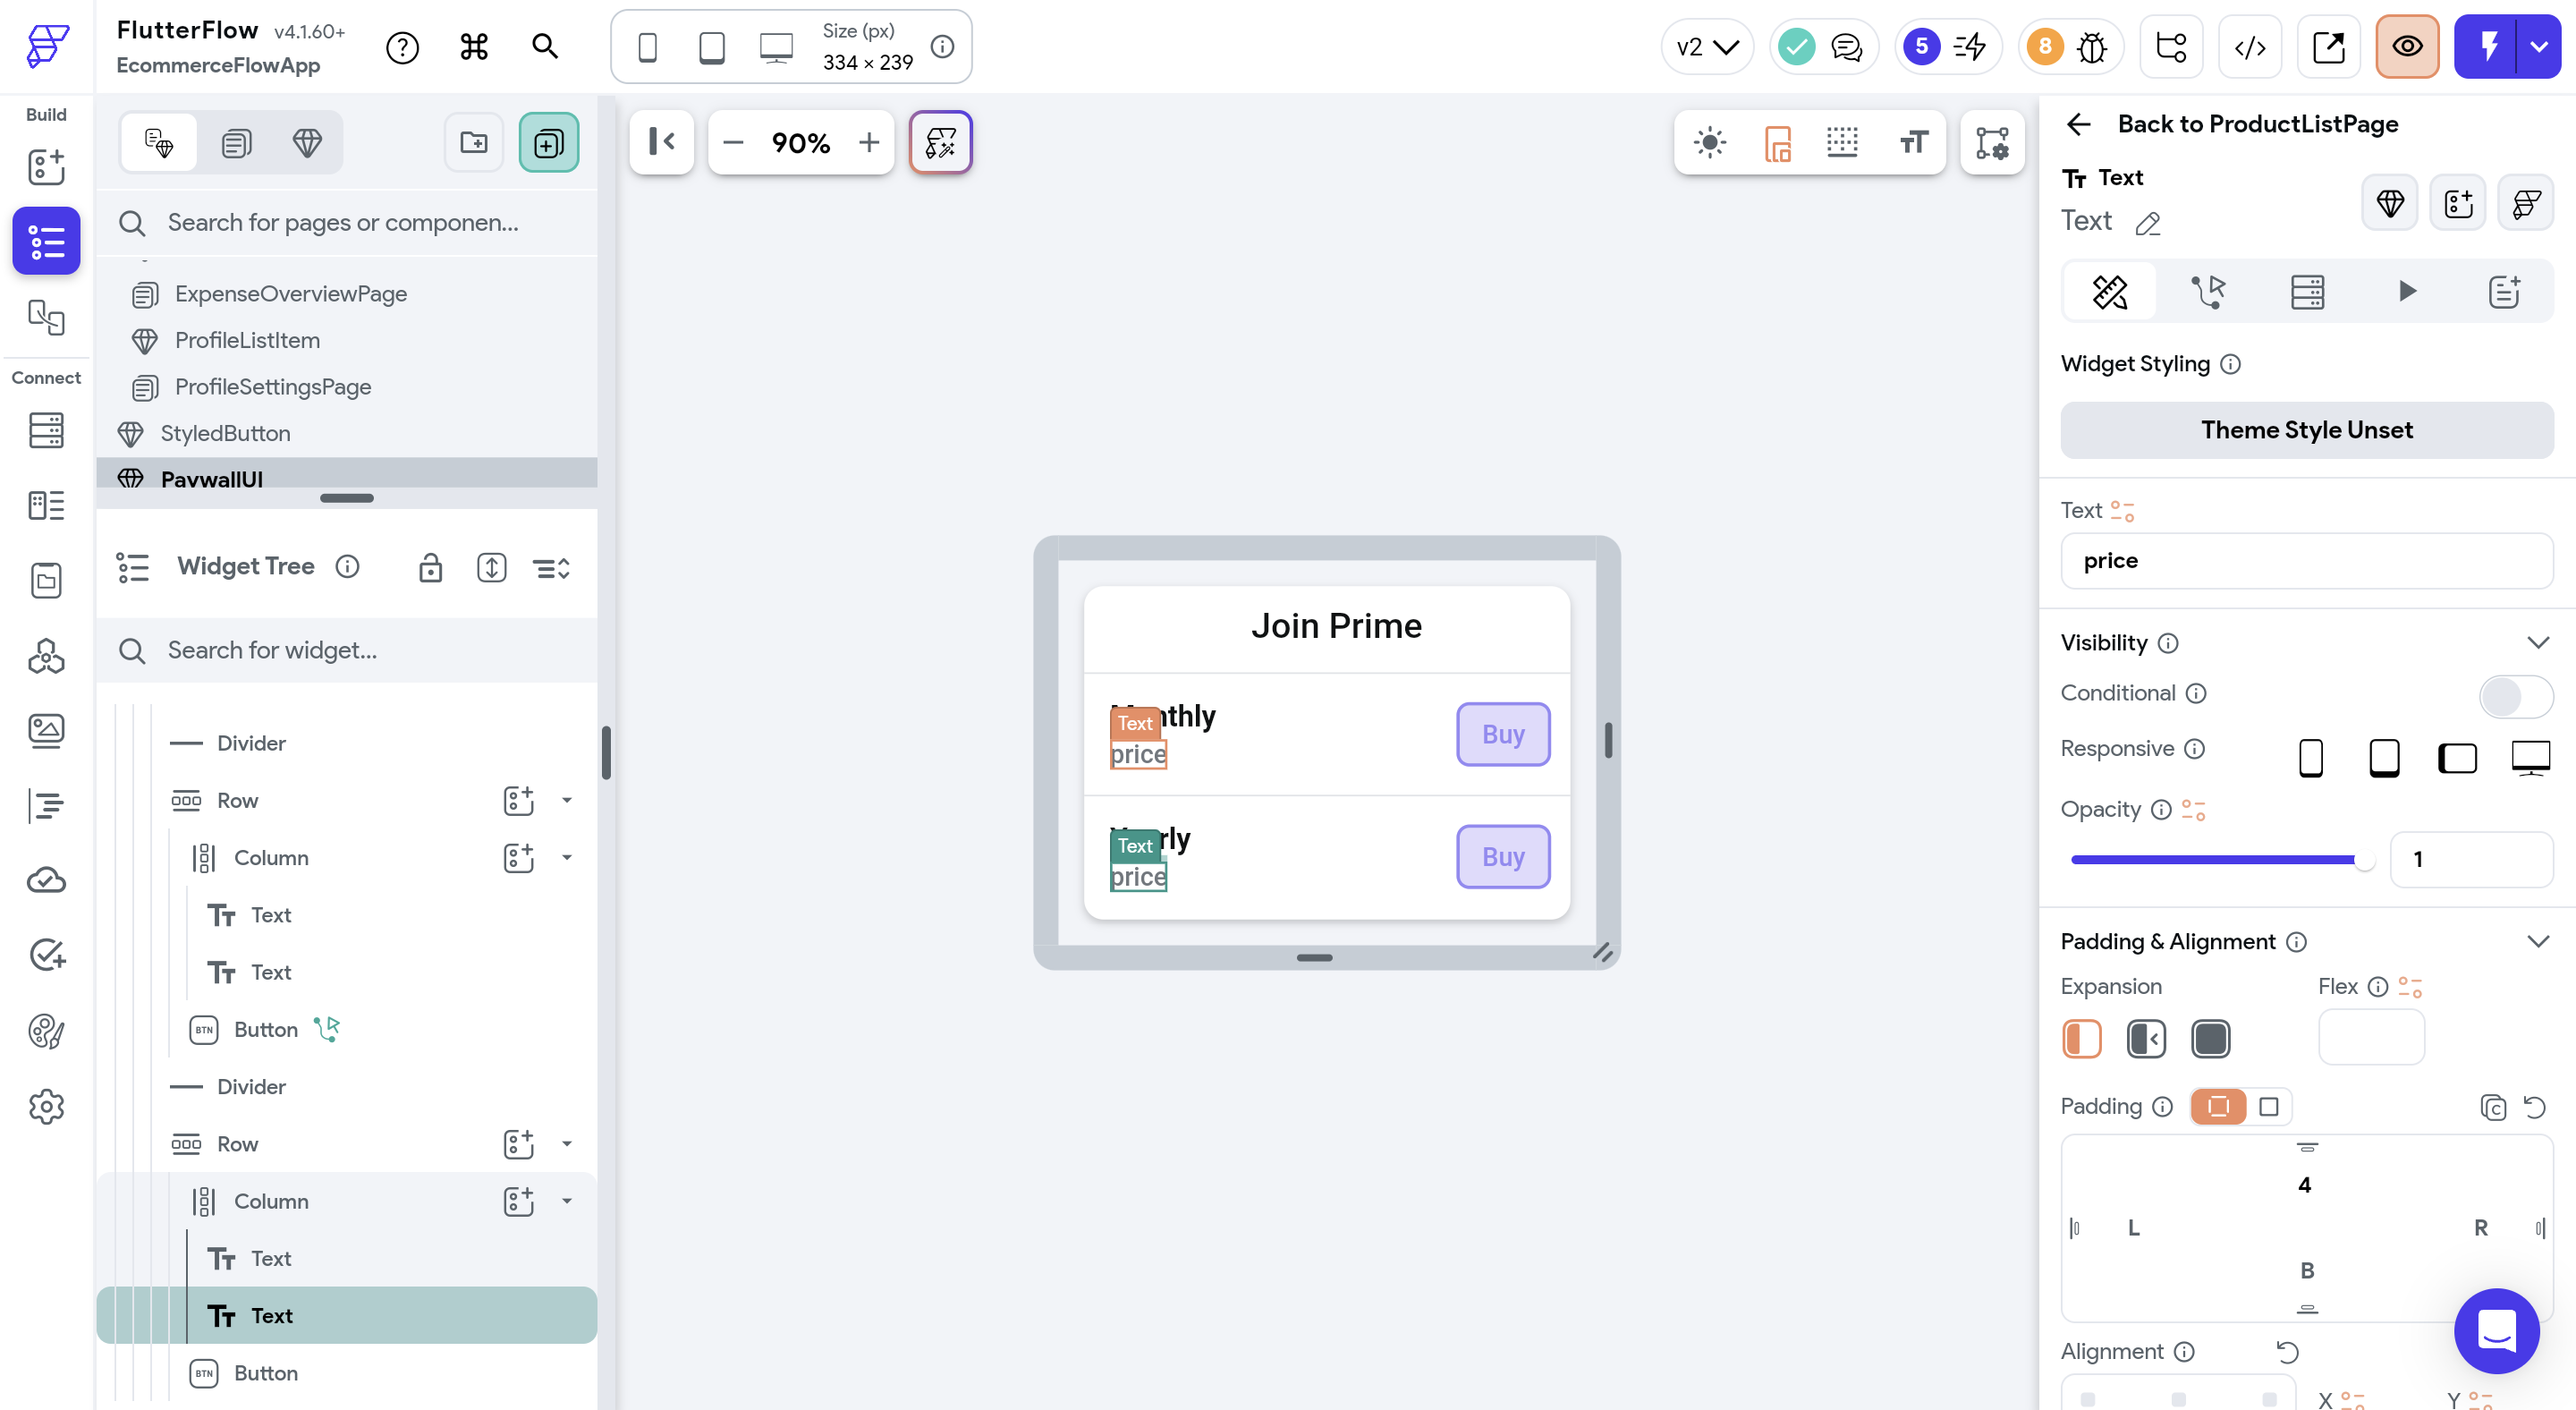Open ExpenseOverviewPage in page list
The image size is (2576, 1410).
click(x=290, y=294)
